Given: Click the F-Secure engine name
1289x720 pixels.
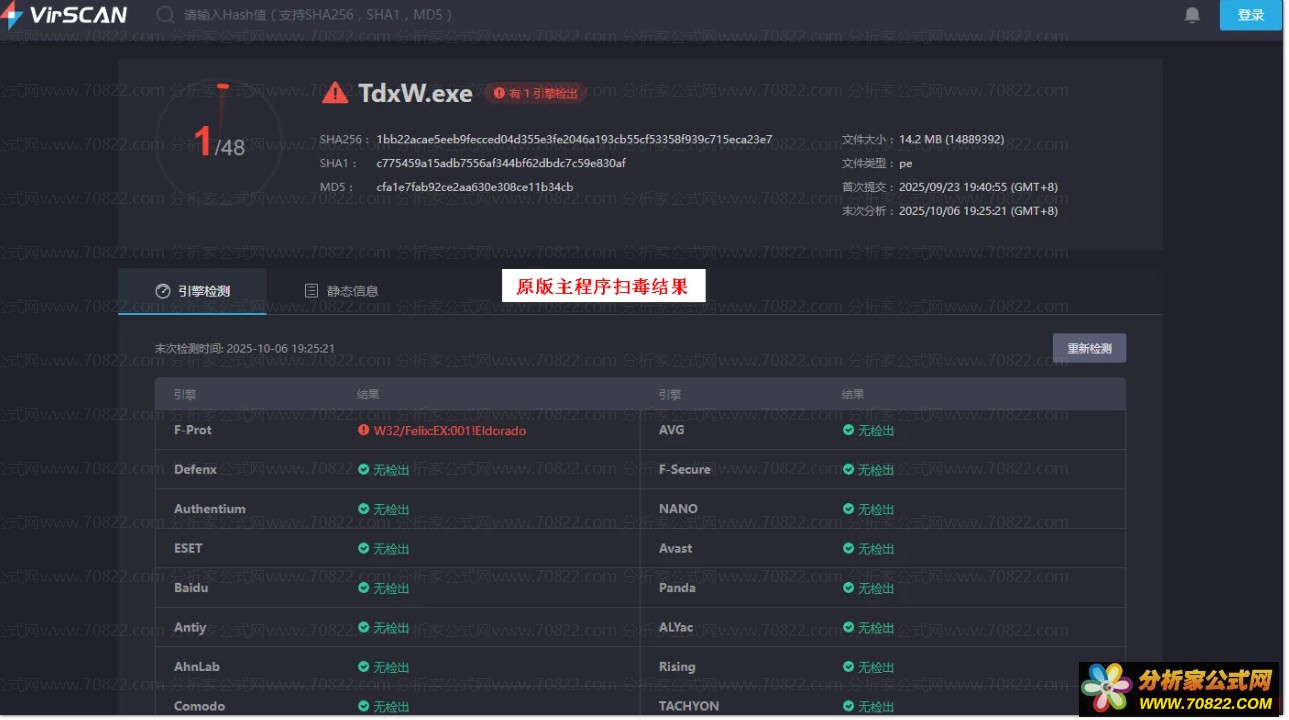Looking at the screenshot, I should coord(685,469).
